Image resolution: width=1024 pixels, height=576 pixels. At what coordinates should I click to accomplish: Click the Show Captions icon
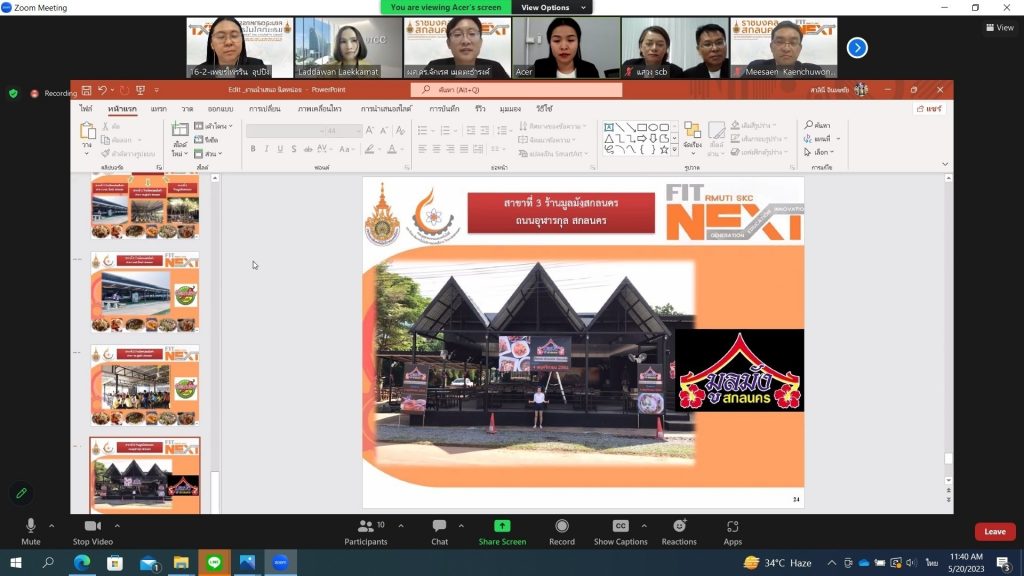coord(620,527)
